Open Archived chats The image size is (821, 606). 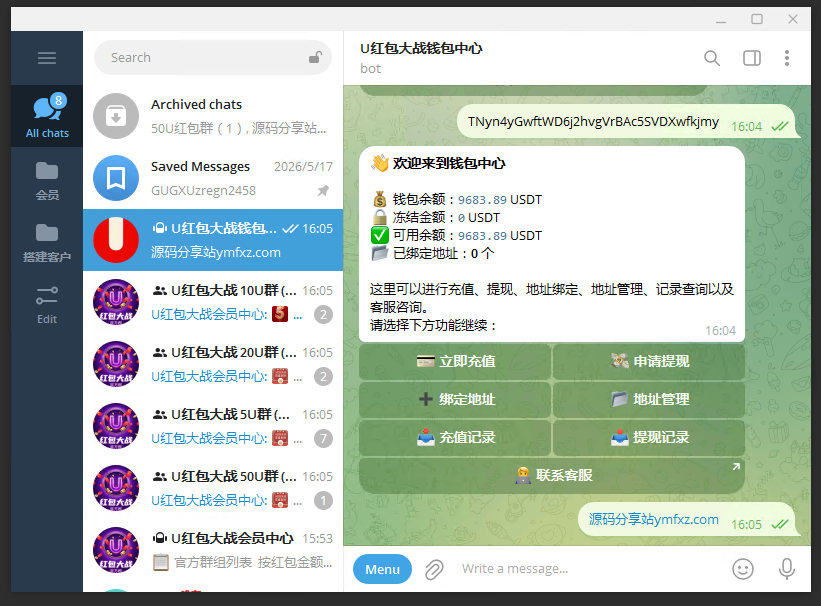point(213,116)
